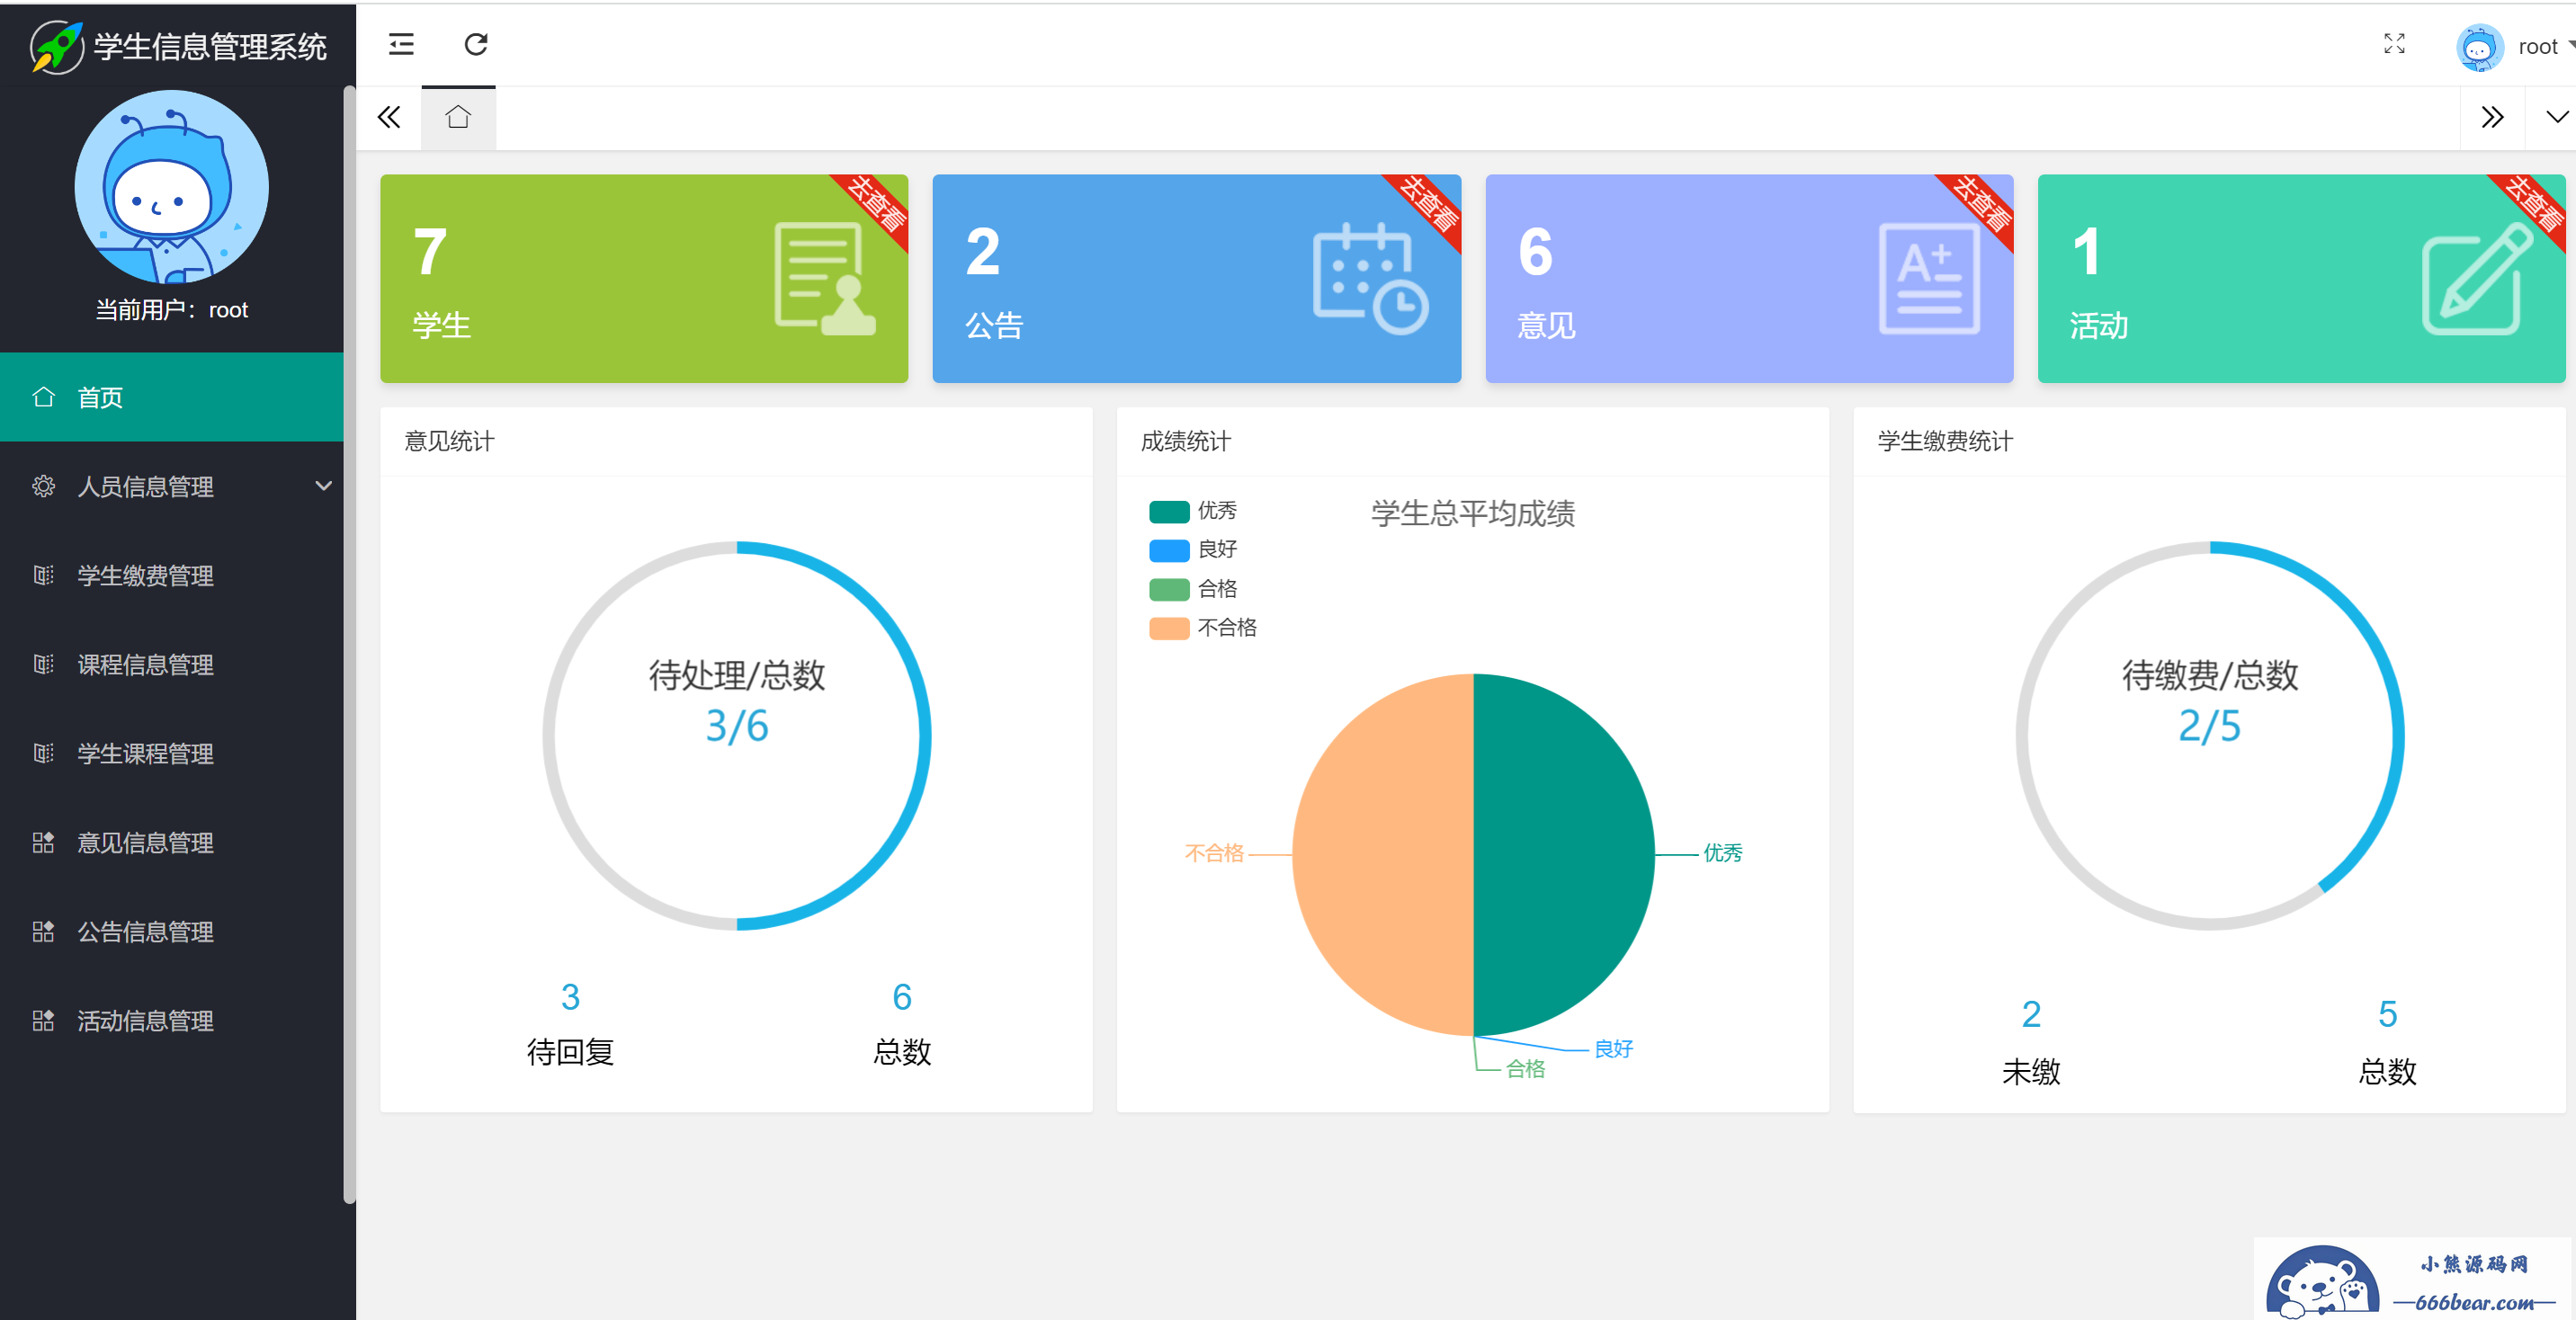Click the 3/6 value in 意见统计 ring
Screen dimensions: 2576x1320
737,726
